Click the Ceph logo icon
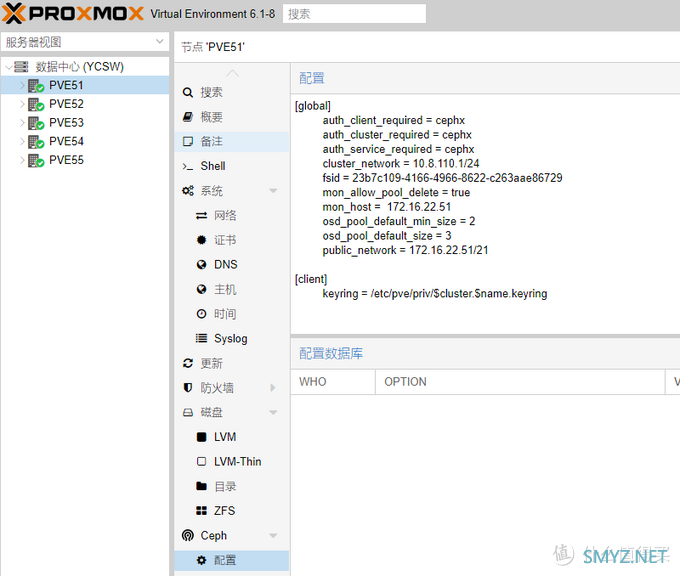Image resolution: width=680 pixels, height=576 pixels. (188, 536)
